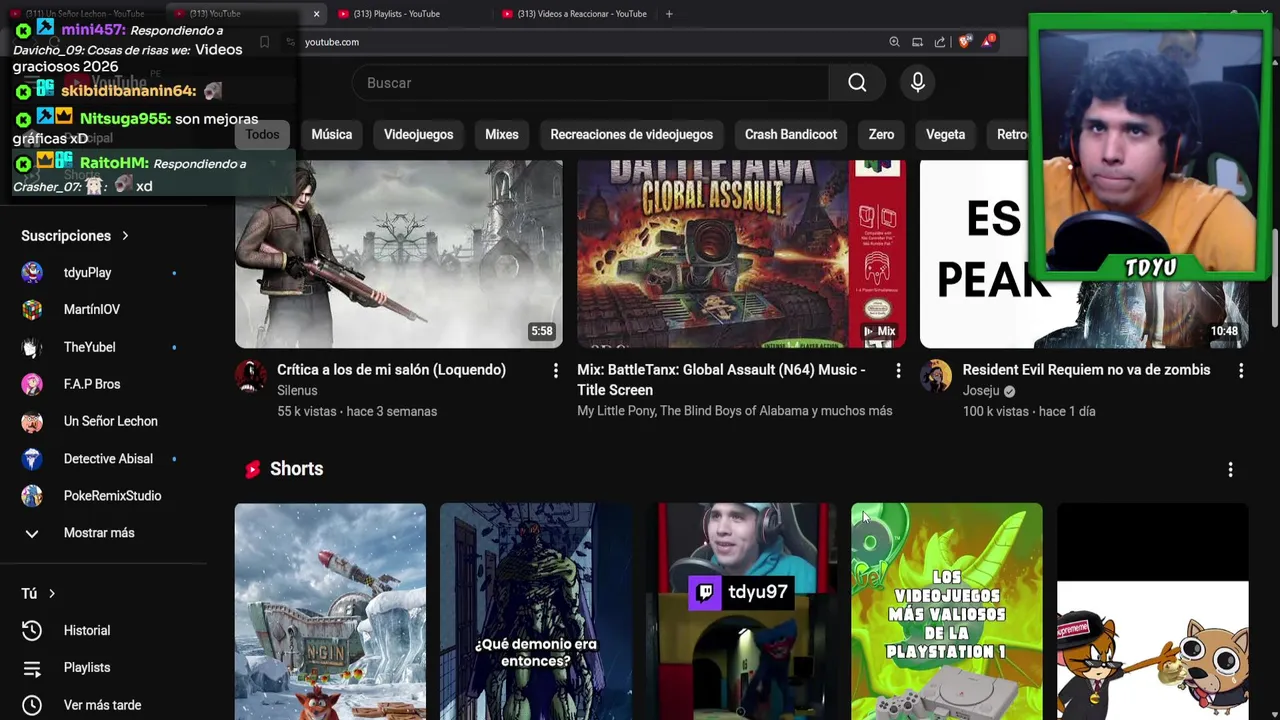Viewport: 1280px width, 720px height.
Task: Open Resident Evil Requiem no va de zombis title
Action: tap(1086, 370)
